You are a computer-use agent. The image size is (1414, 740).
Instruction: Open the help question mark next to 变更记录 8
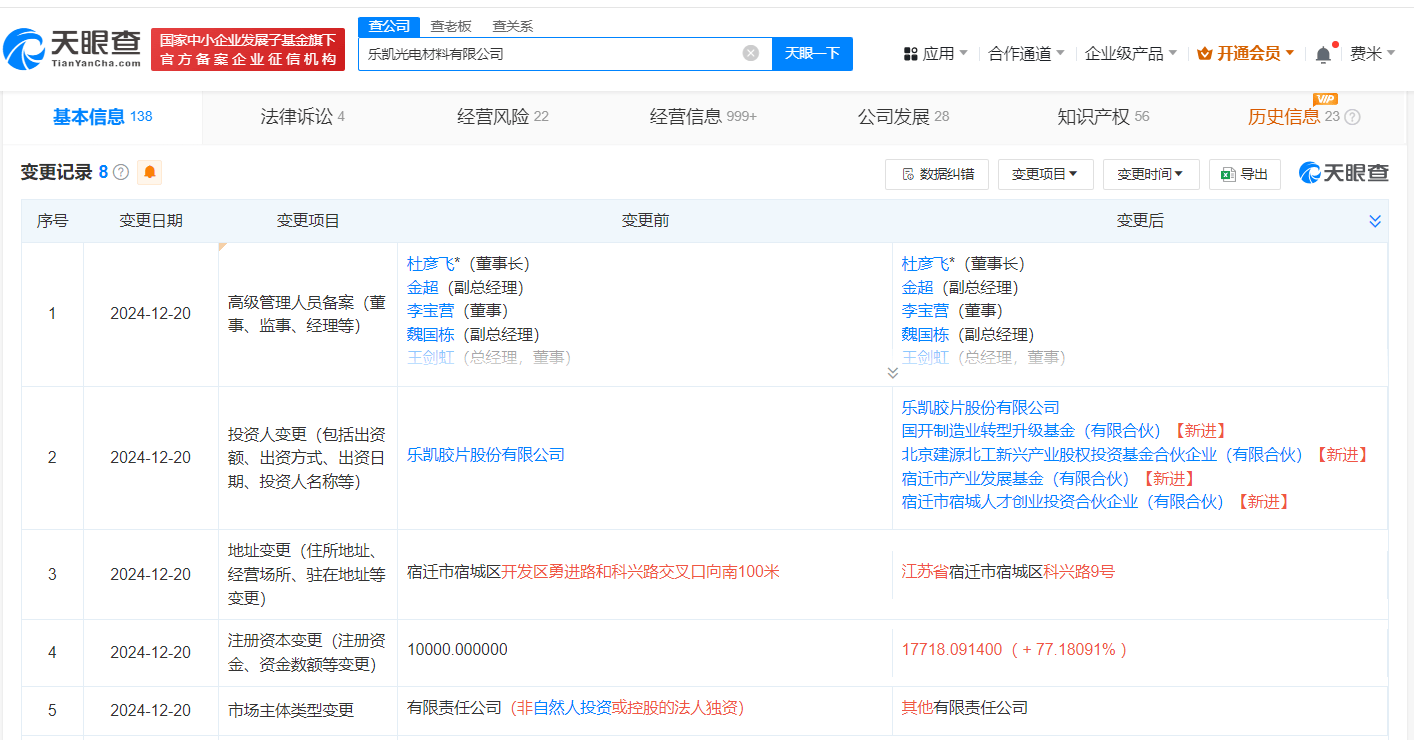click(x=120, y=172)
